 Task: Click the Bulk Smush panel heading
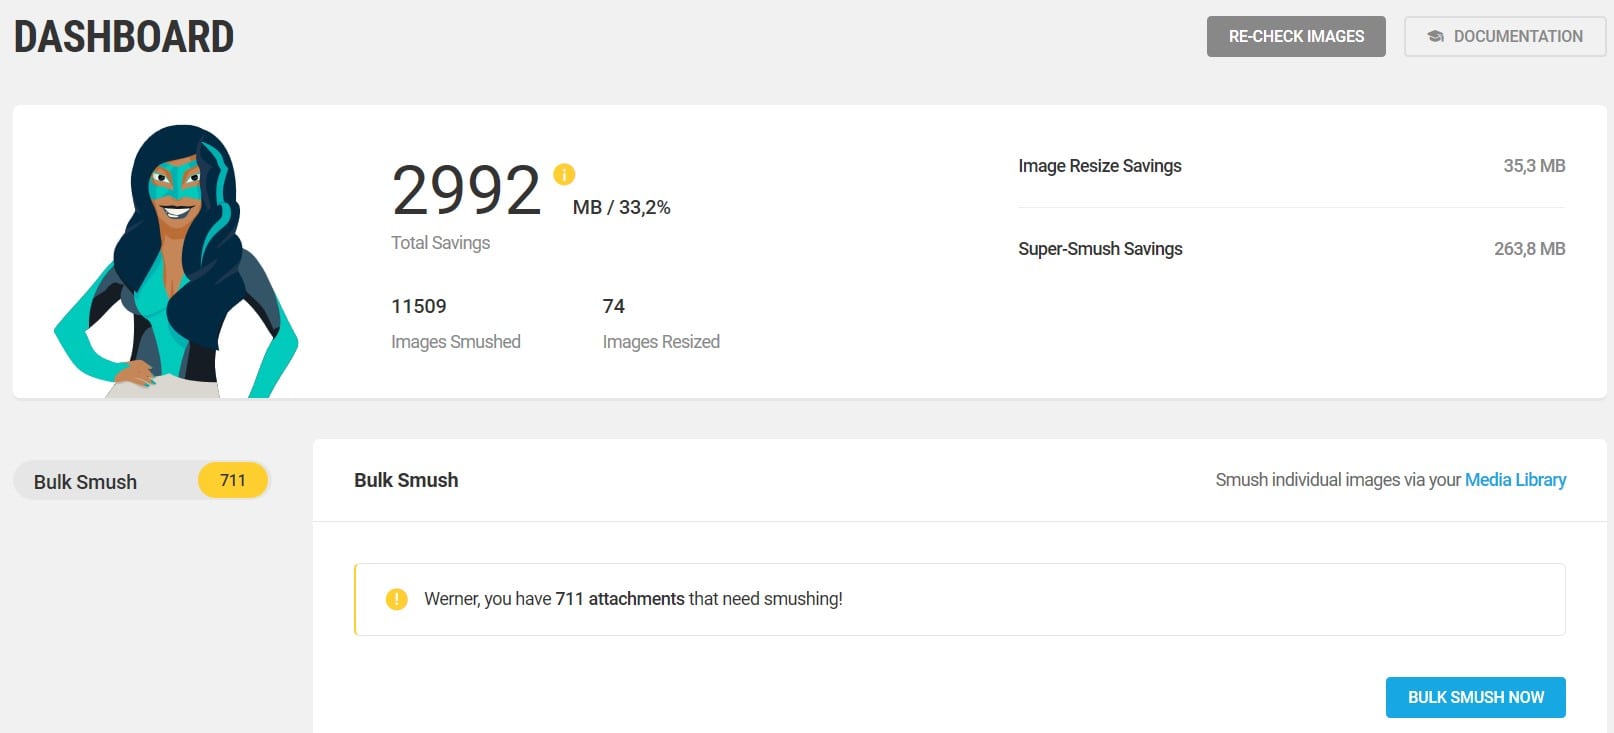pos(406,480)
